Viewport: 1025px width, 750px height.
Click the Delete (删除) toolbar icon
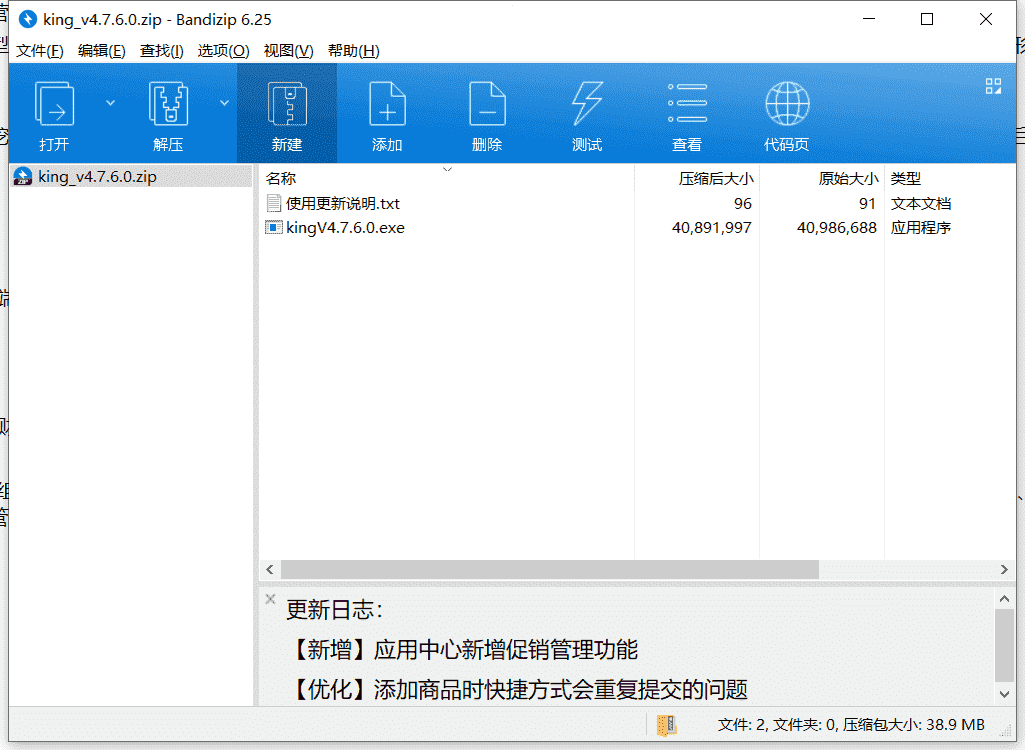tap(487, 103)
